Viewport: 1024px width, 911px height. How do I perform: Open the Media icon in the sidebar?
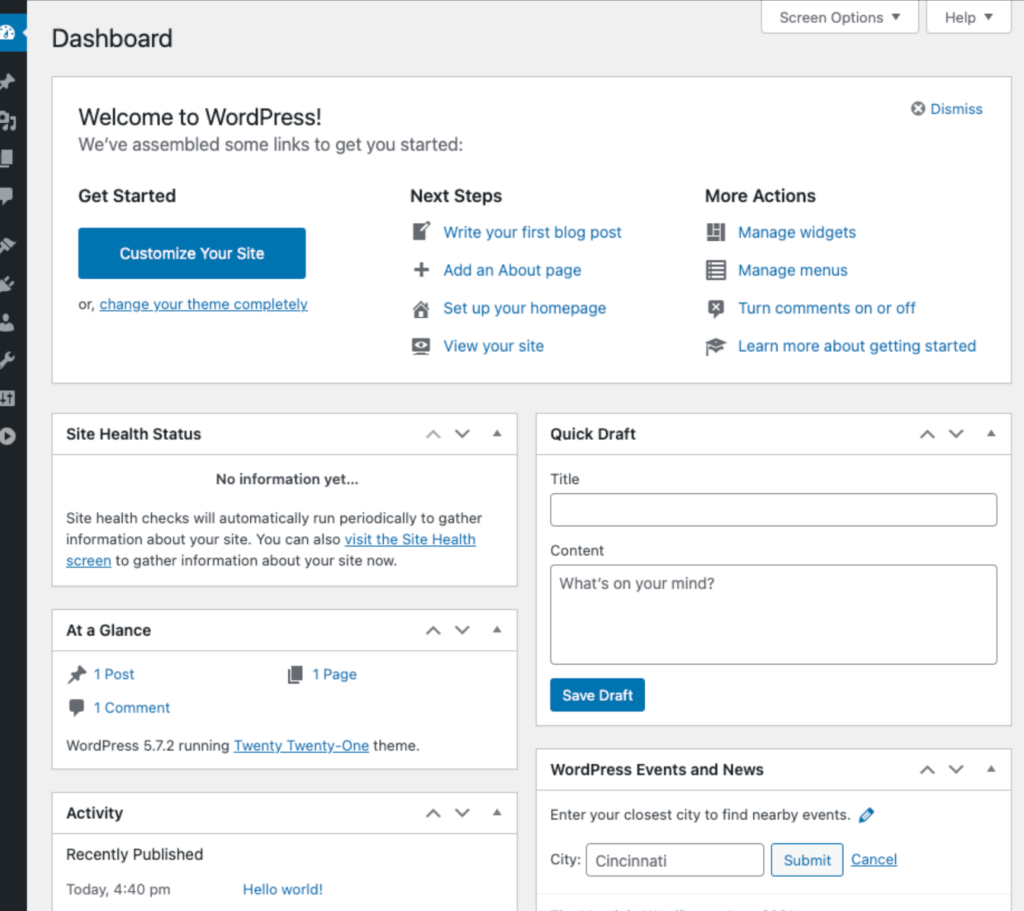(x=8, y=121)
